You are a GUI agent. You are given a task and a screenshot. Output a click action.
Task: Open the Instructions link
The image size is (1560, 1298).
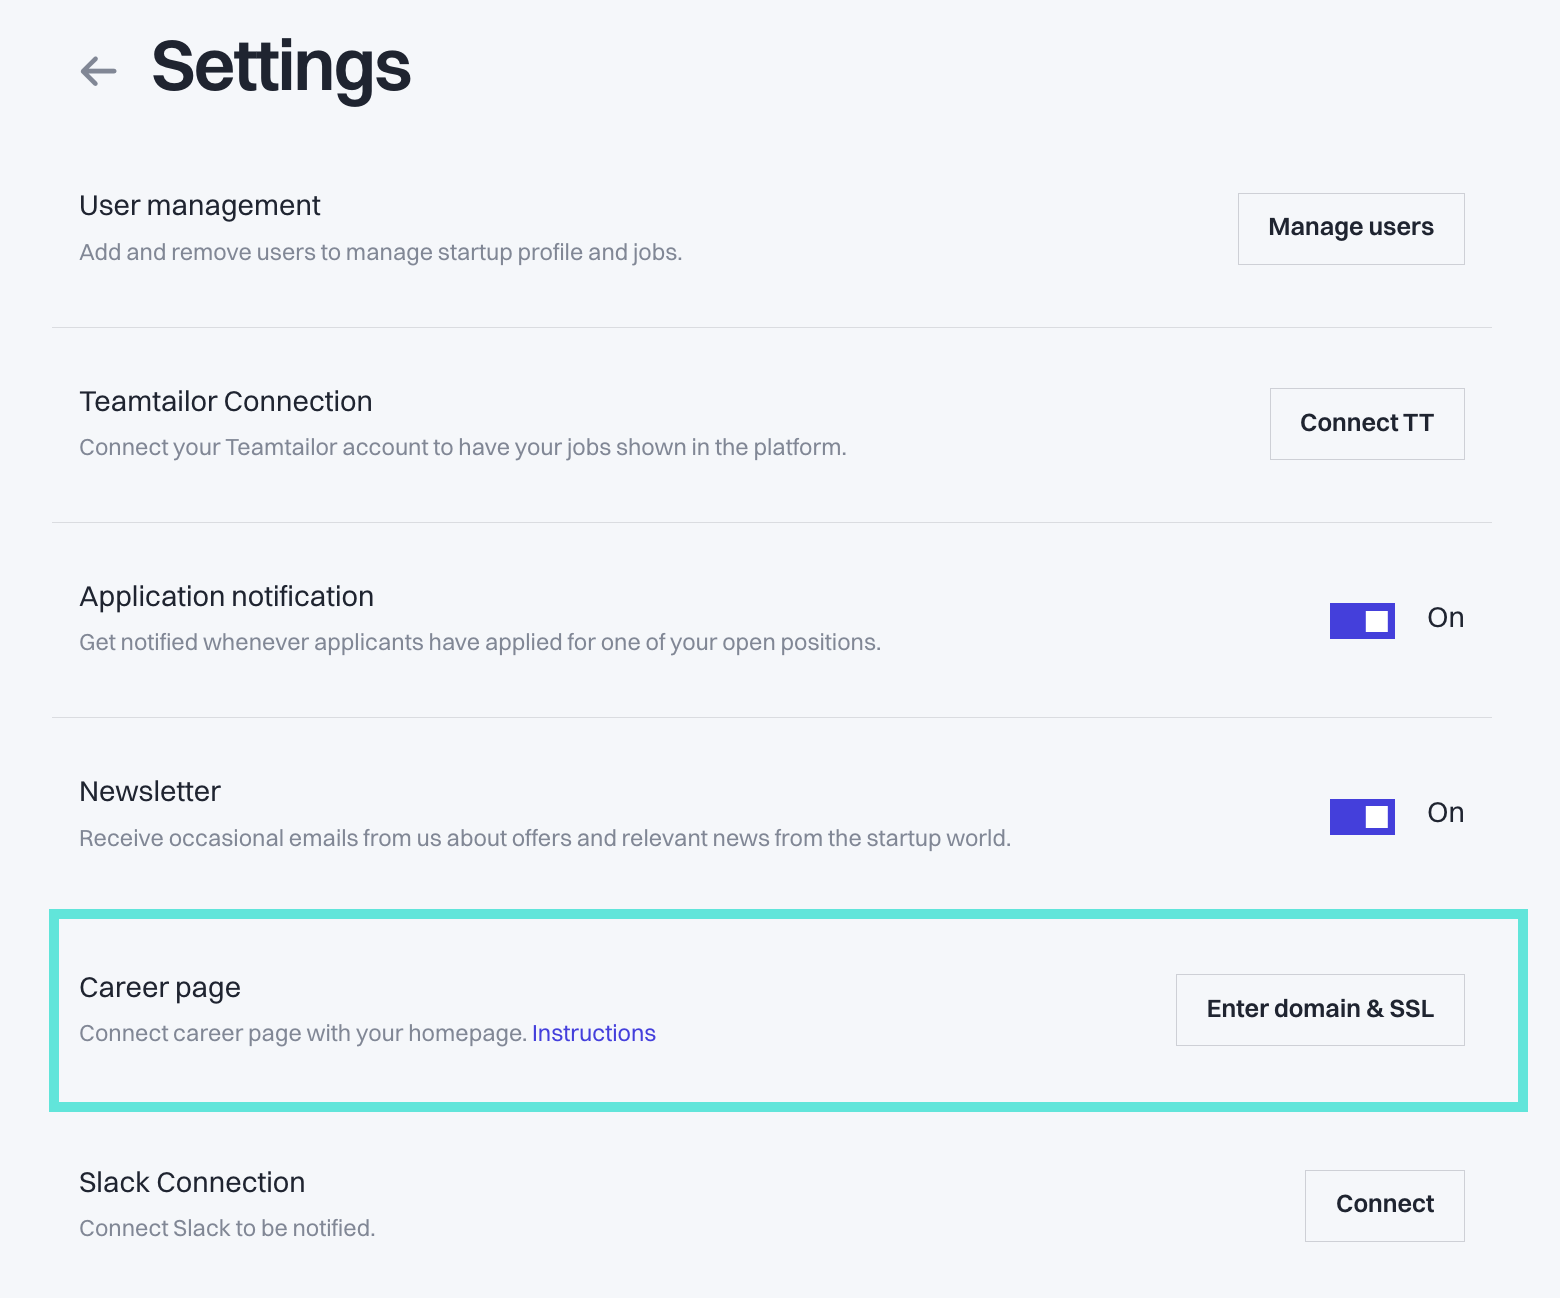pos(594,1033)
